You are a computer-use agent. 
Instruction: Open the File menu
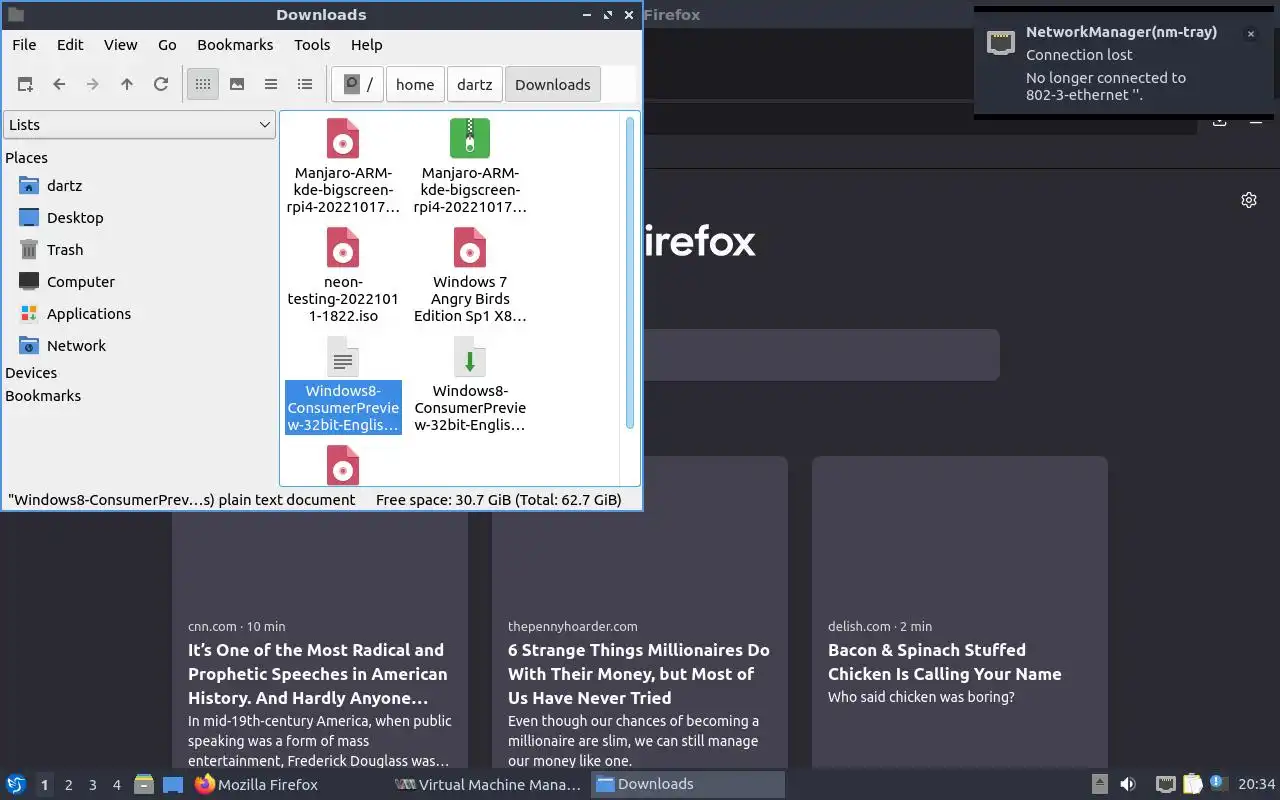coord(24,45)
